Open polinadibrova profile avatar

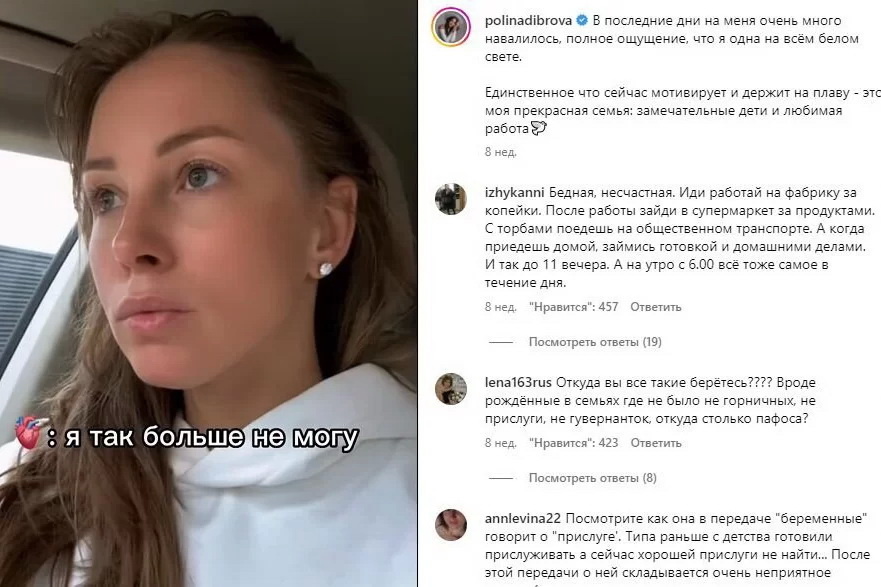tap(451, 27)
